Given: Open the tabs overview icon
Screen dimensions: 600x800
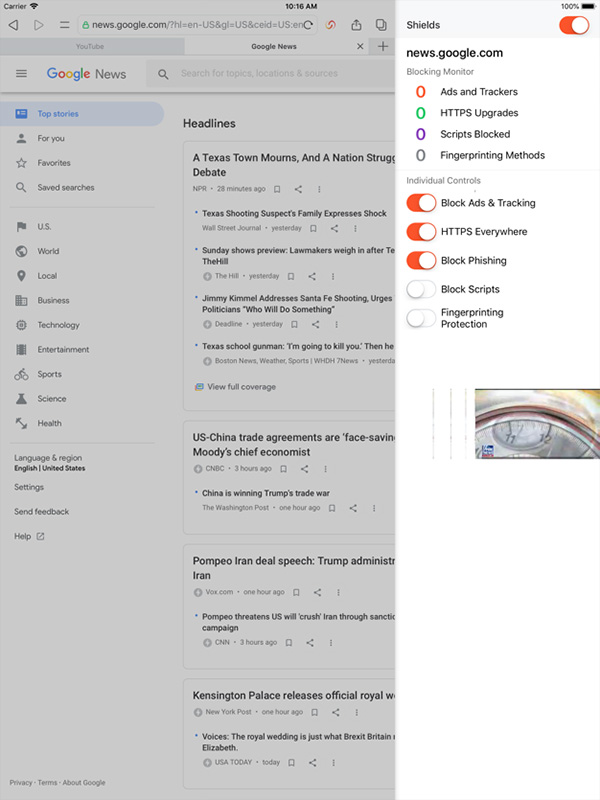Looking at the screenshot, I should [381, 24].
